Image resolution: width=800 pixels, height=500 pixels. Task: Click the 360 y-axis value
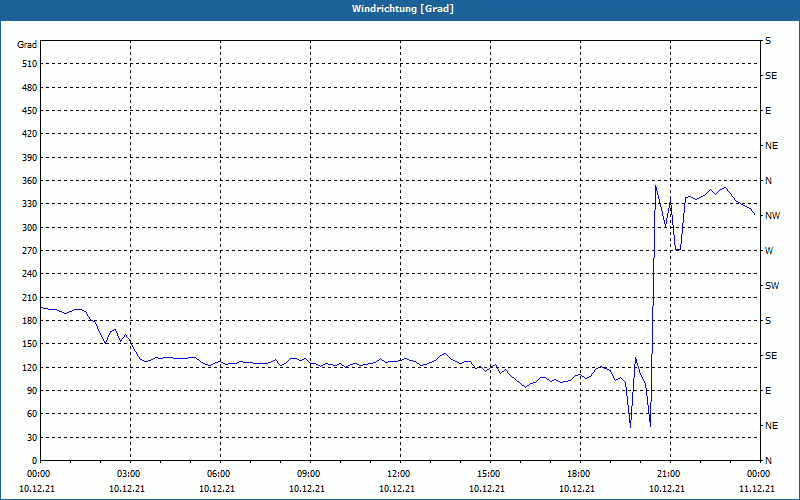click(x=29, y=181)
